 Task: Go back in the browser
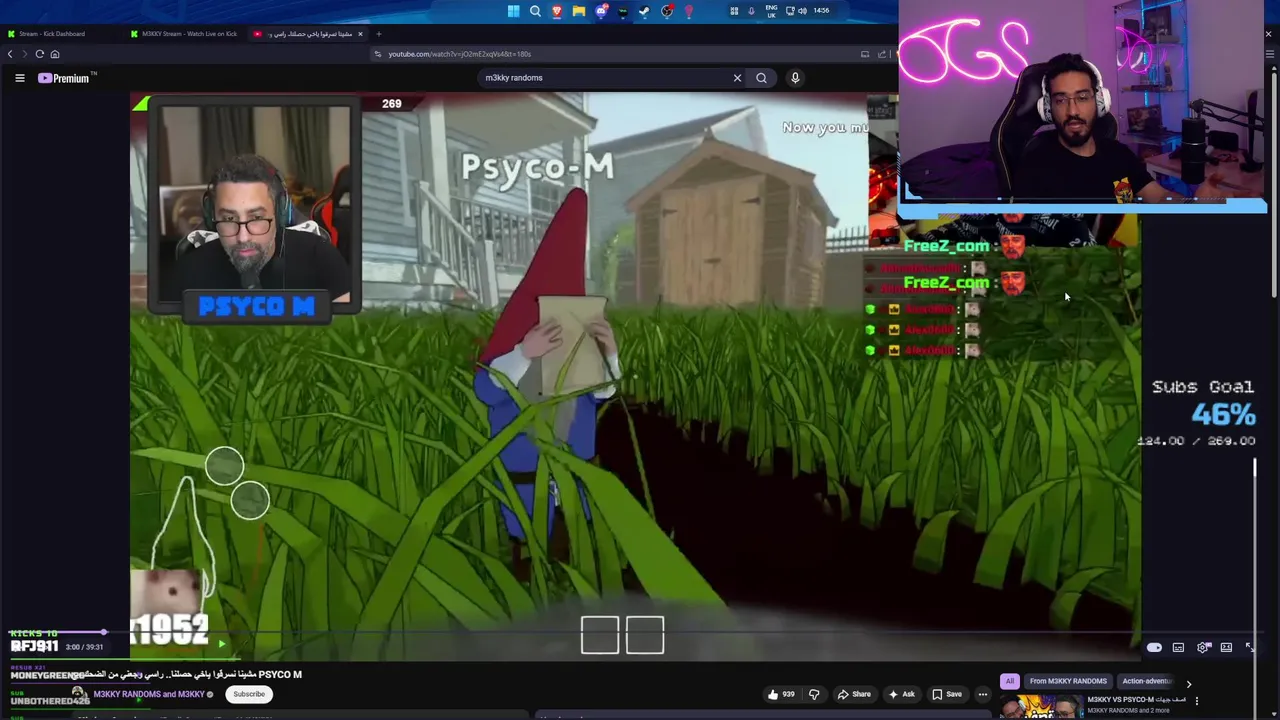pyautogui.click(x=10, y=54)
